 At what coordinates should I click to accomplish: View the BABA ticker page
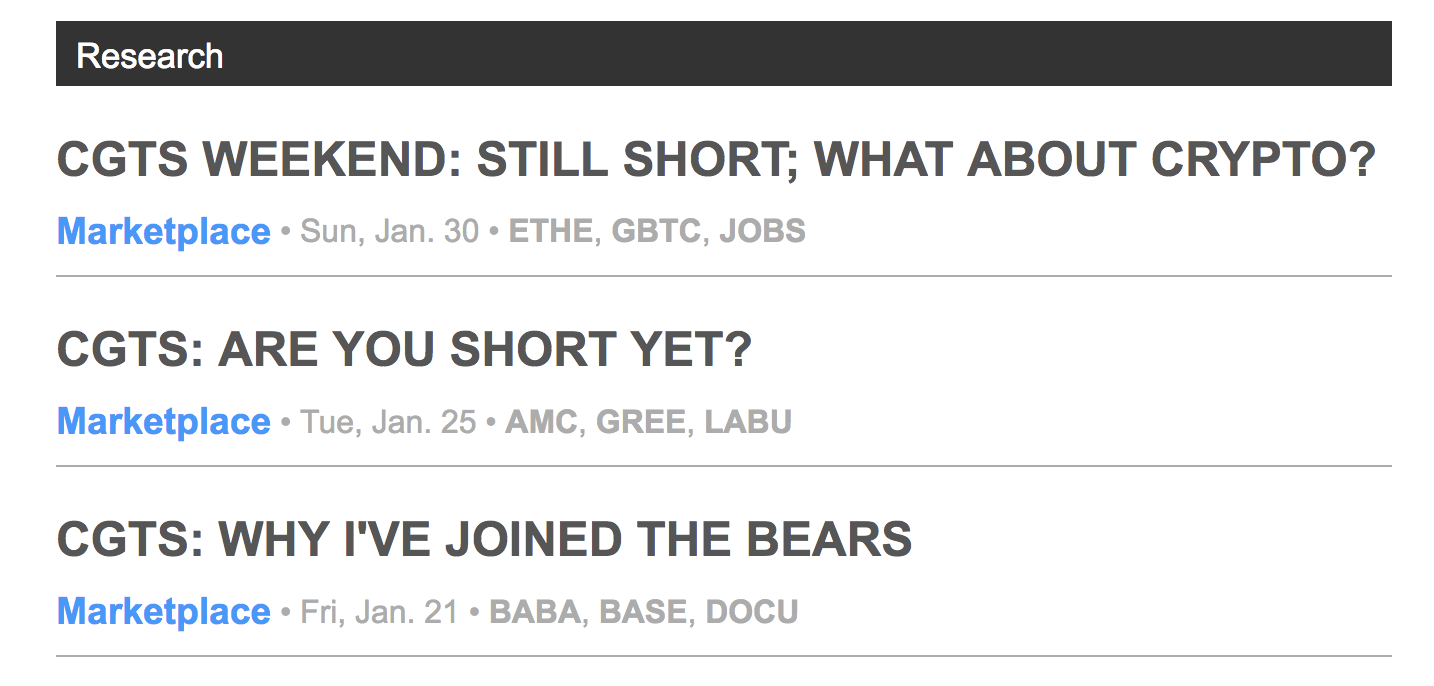[x=535, y=612]
